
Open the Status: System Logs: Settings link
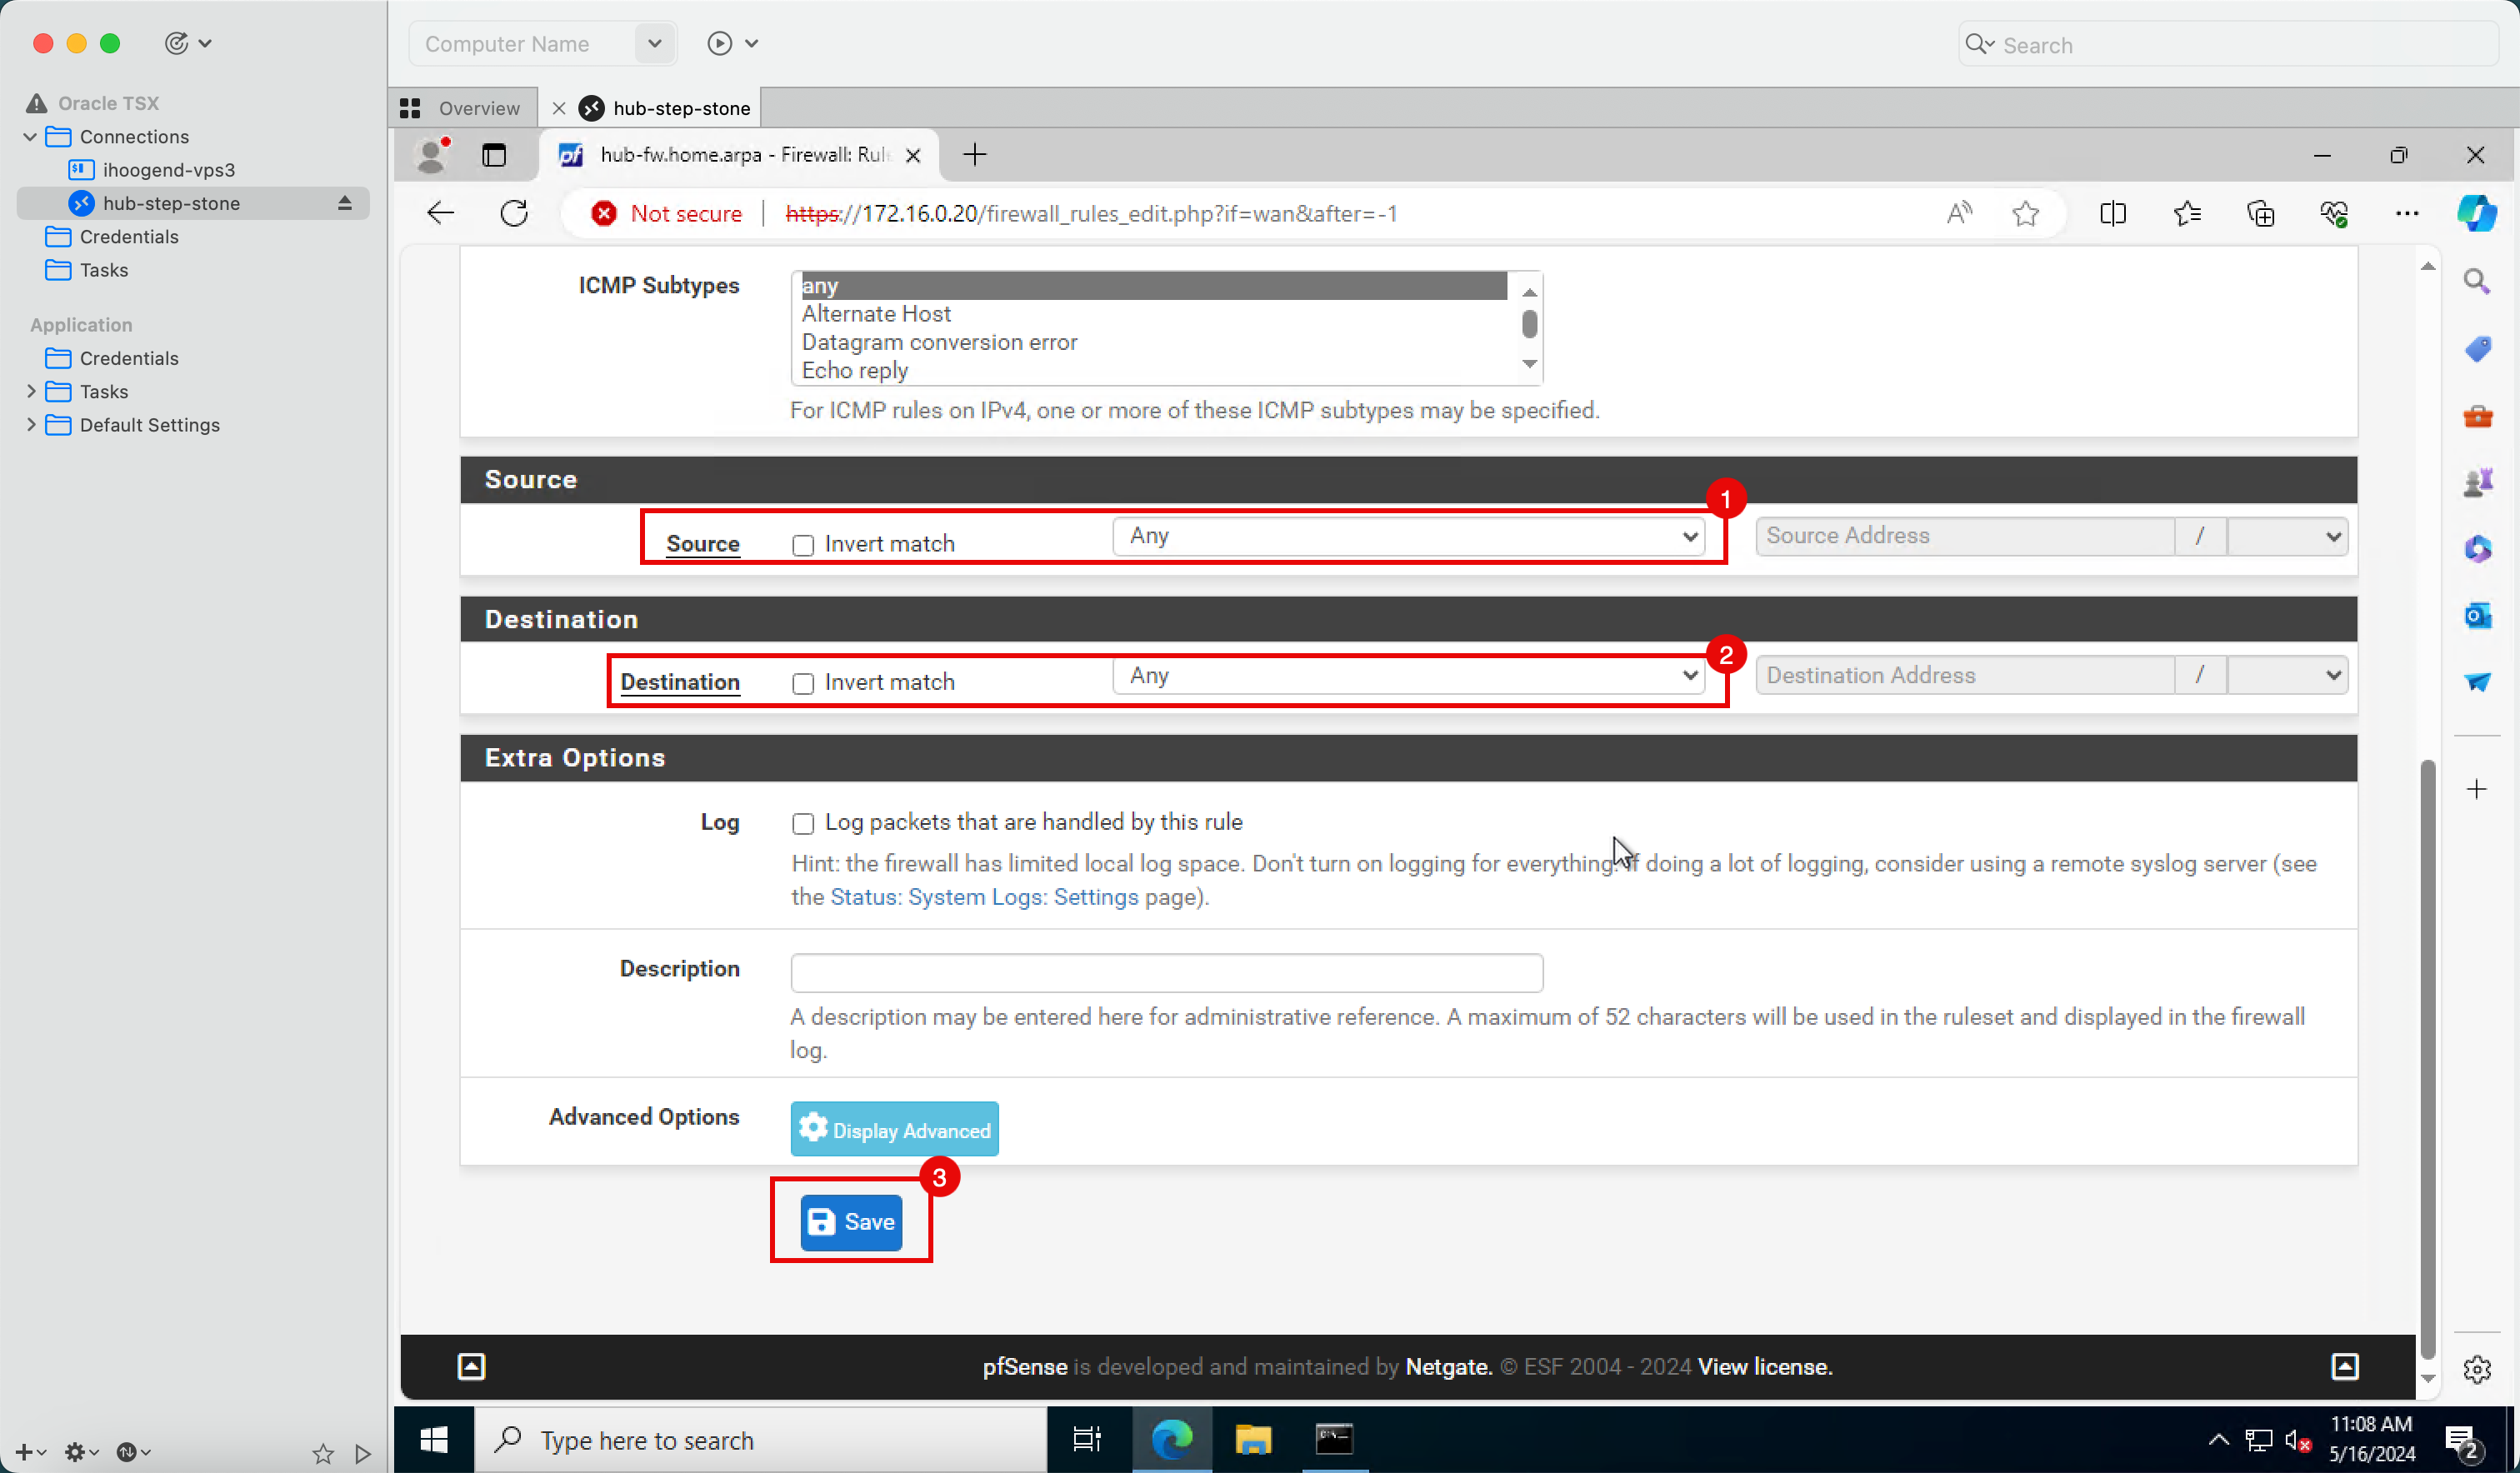tap(984, 897)
